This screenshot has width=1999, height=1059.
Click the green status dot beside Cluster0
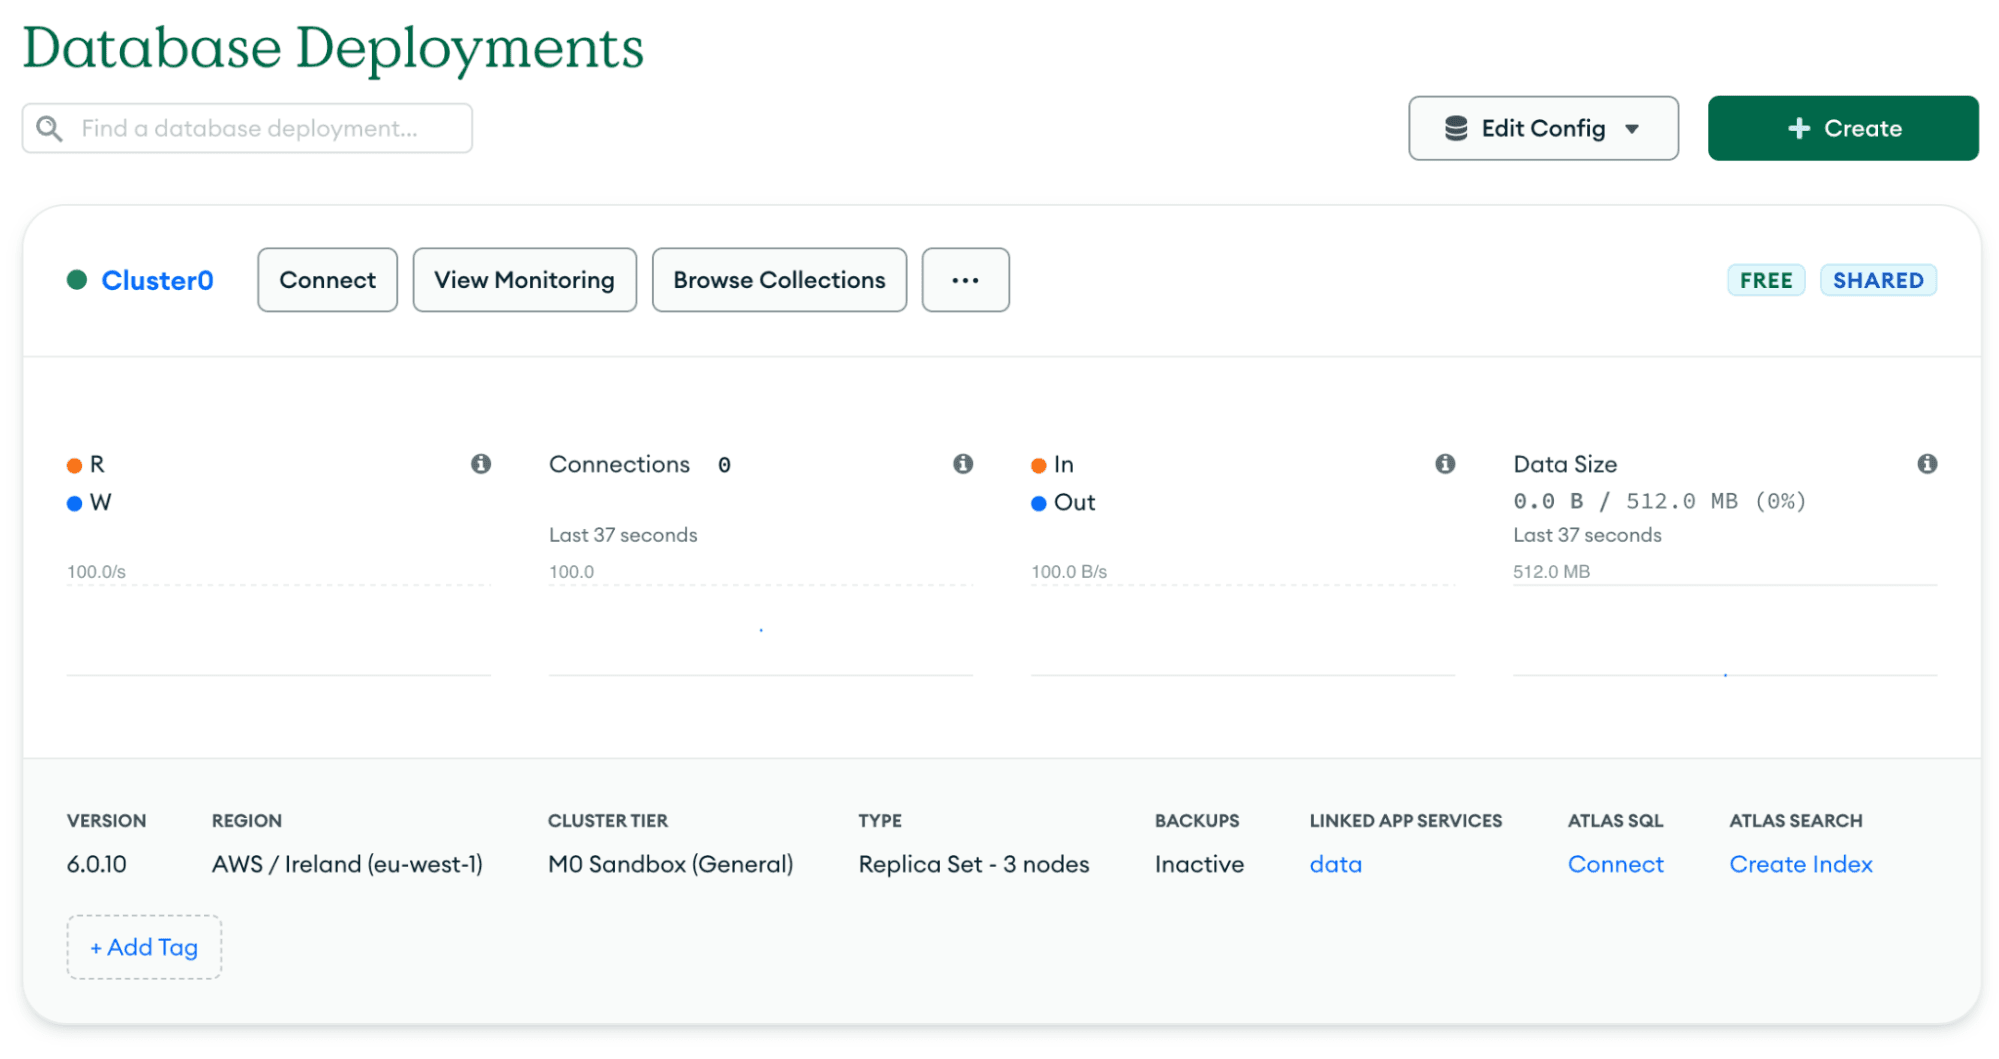(x=77, y=280)
